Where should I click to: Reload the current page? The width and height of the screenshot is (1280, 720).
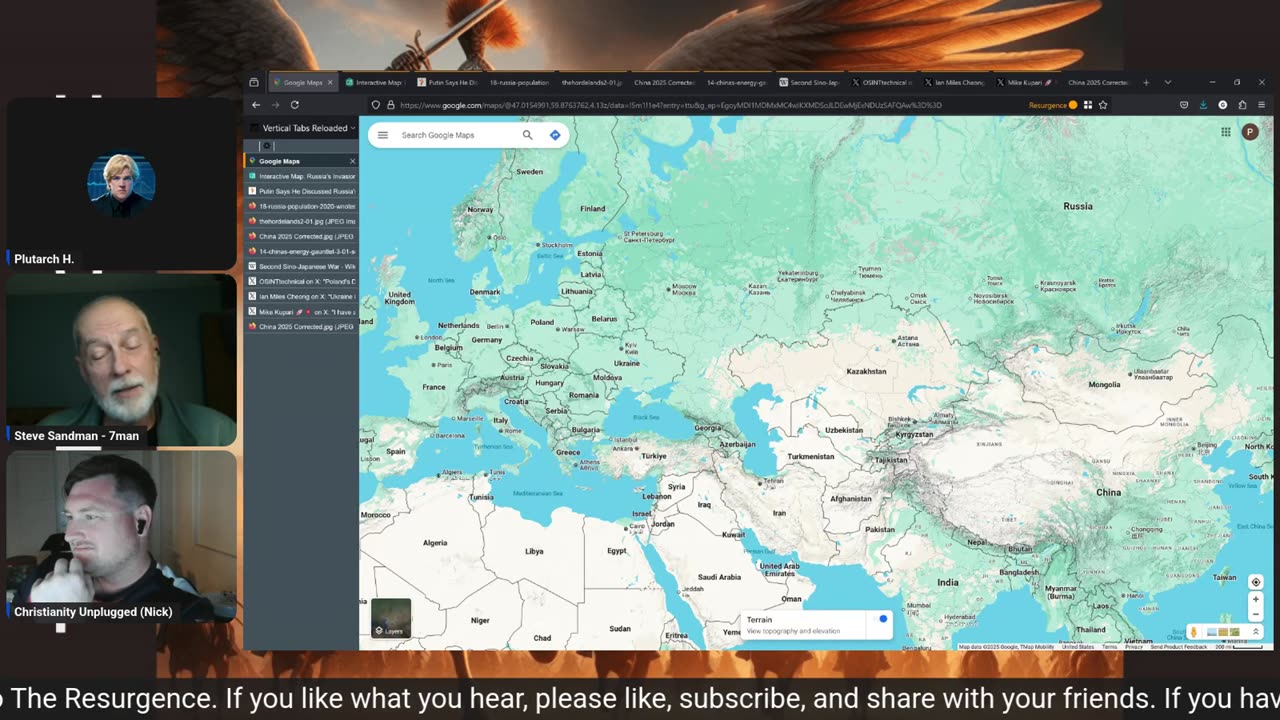click(x=295, y=105)
